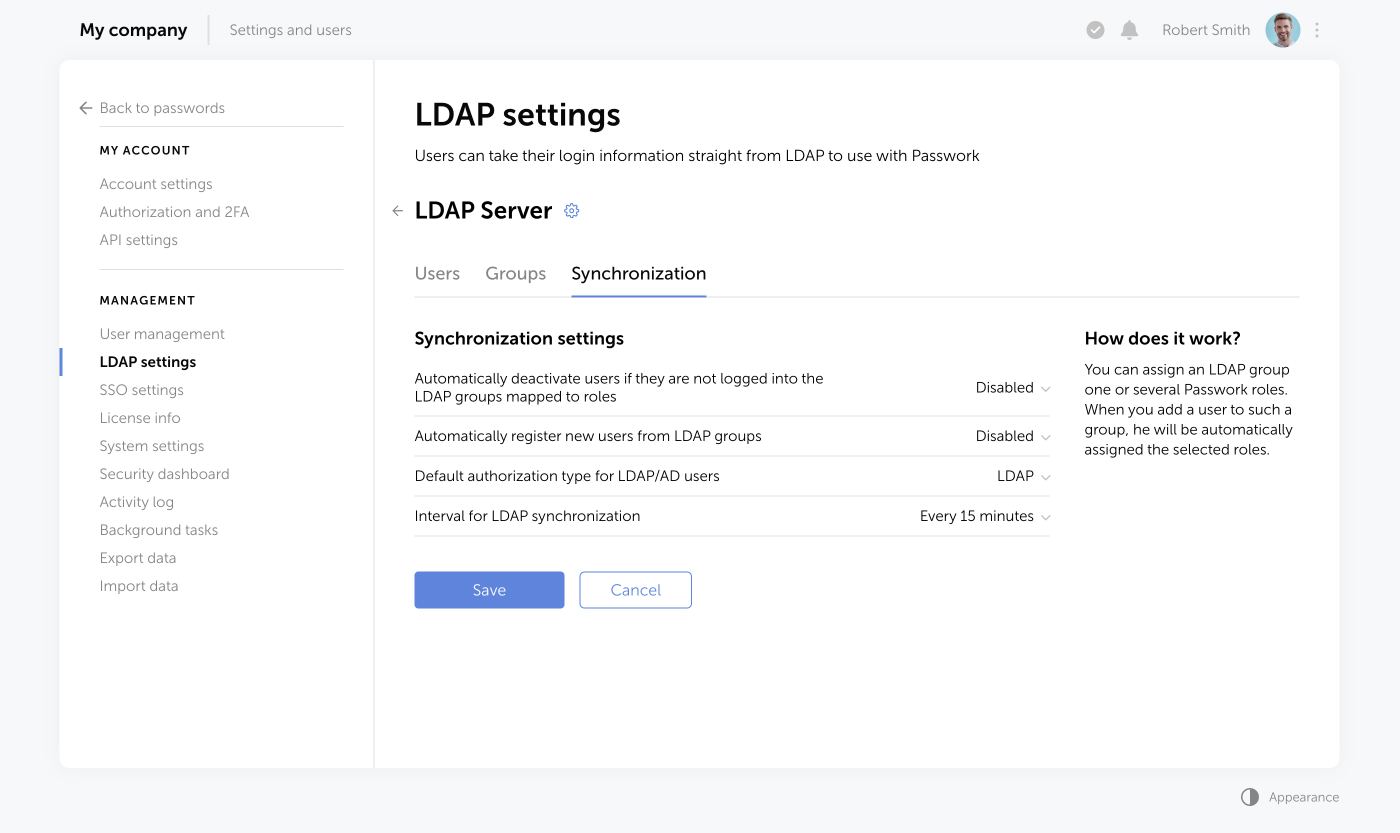Viewport: 1400px width, 833px height.
Task: Open SSO settings in the sidebar
Action: [x=141, y=389]
